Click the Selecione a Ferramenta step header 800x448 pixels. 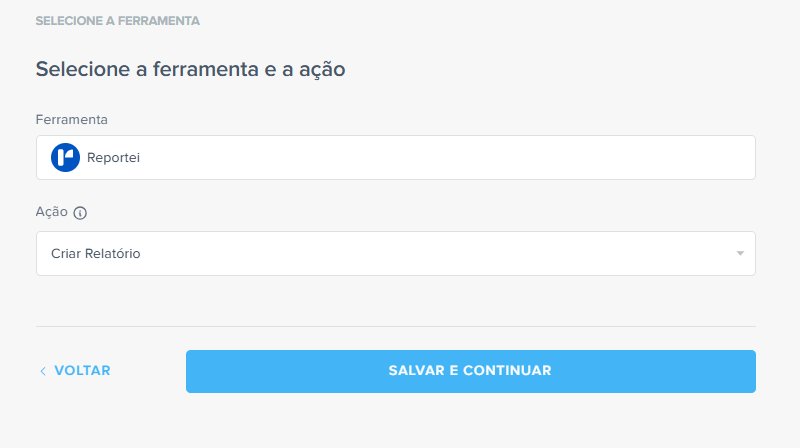coord(117,20)
